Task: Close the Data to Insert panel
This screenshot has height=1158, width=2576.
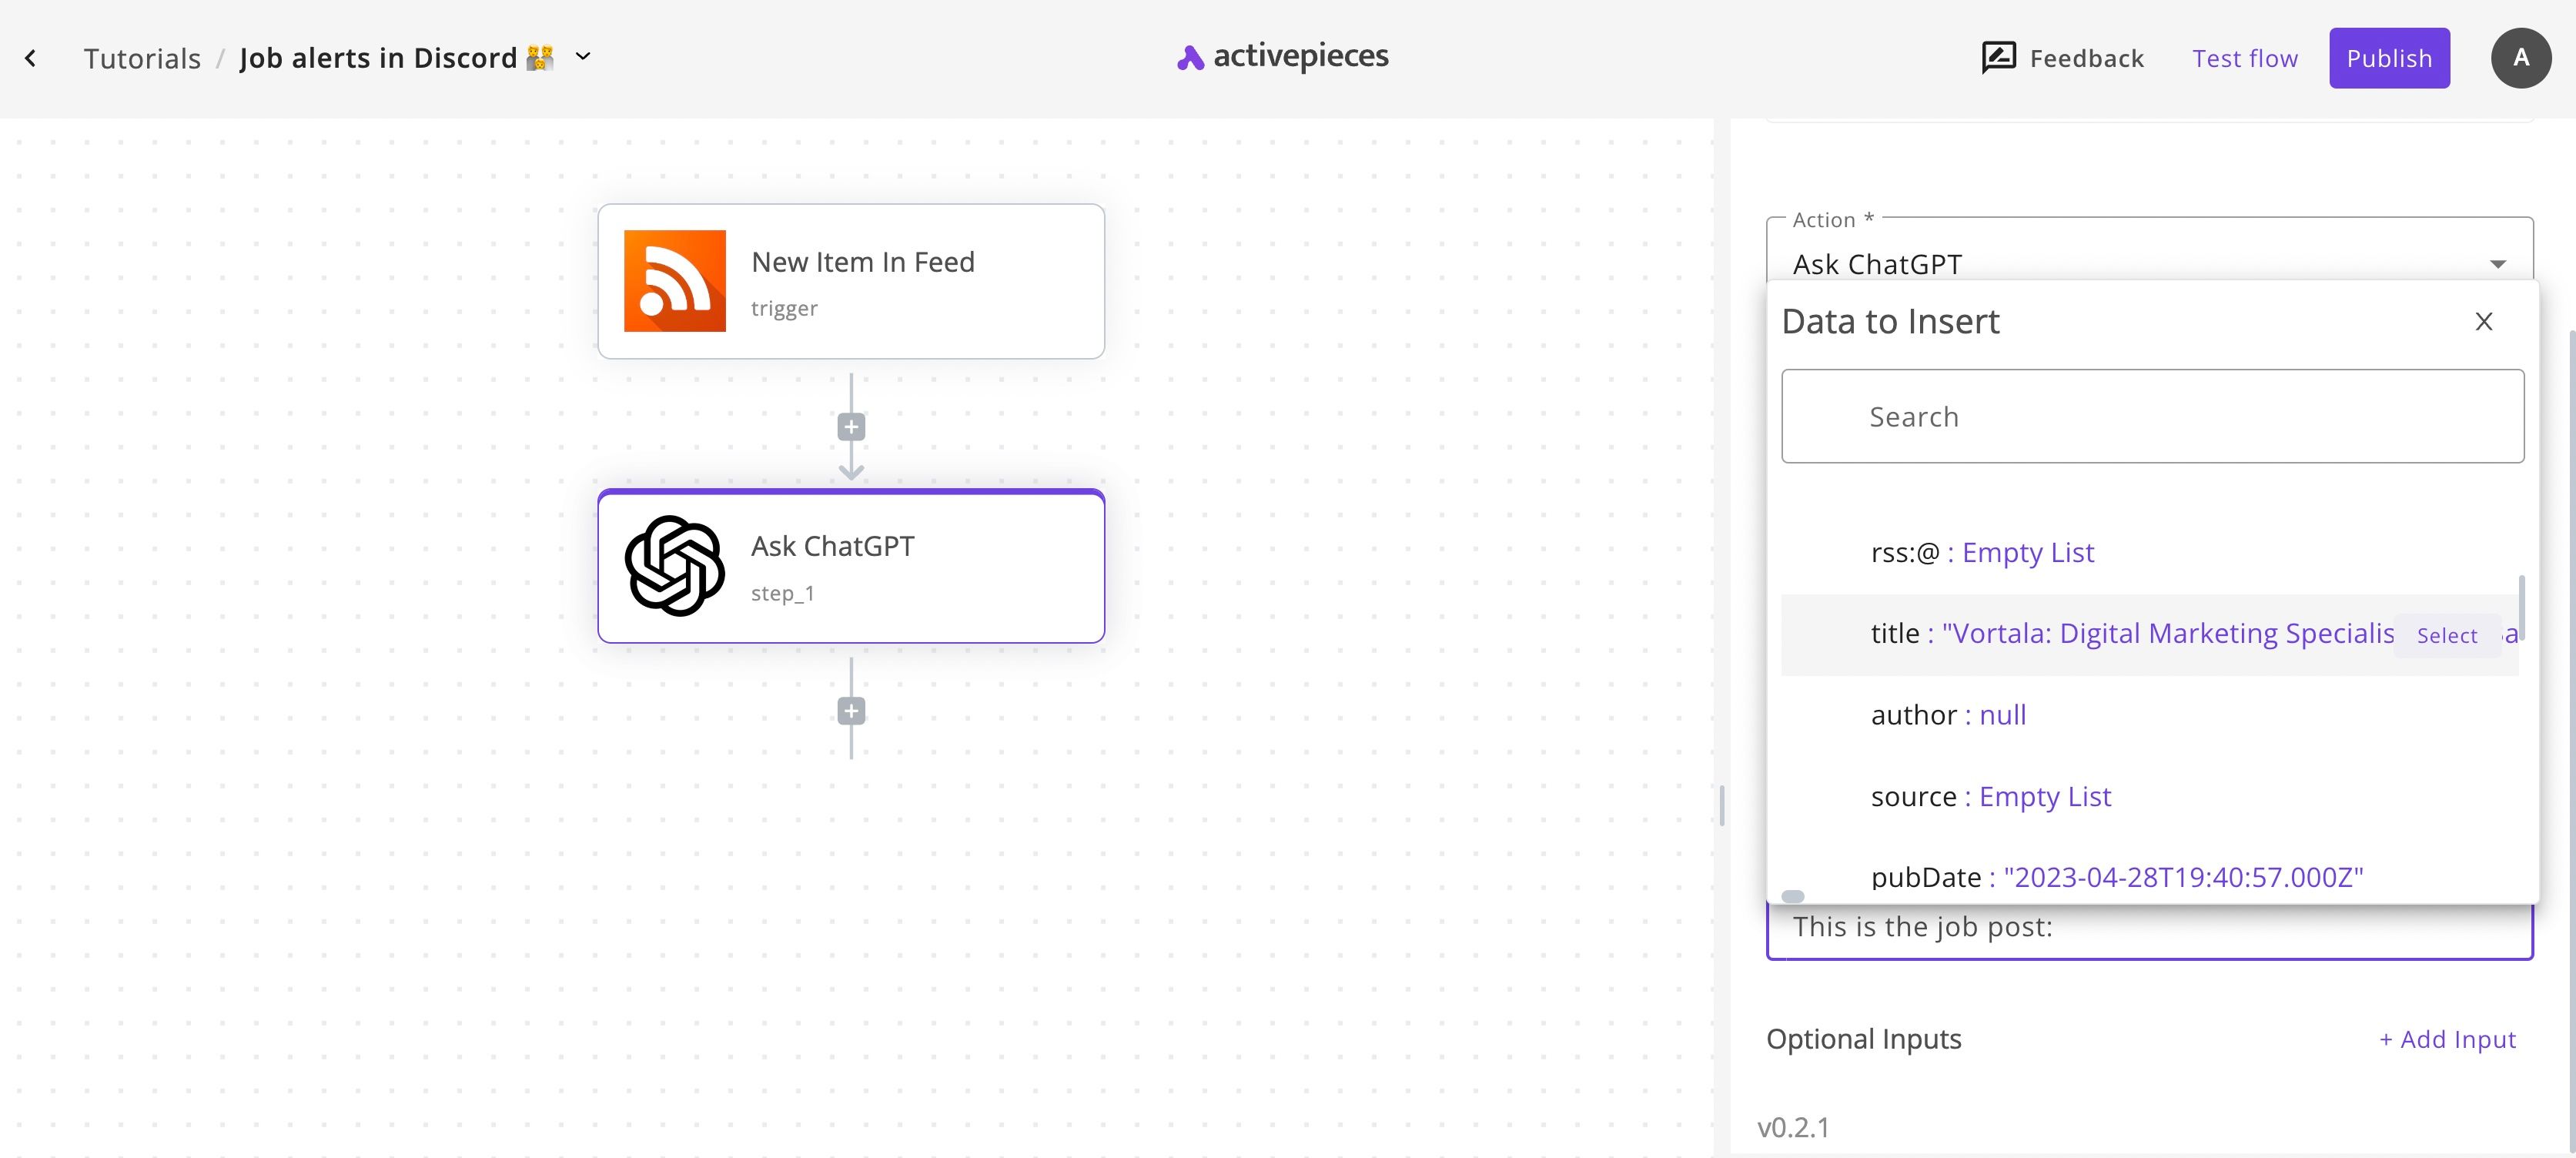Action: click(2484, 322)
